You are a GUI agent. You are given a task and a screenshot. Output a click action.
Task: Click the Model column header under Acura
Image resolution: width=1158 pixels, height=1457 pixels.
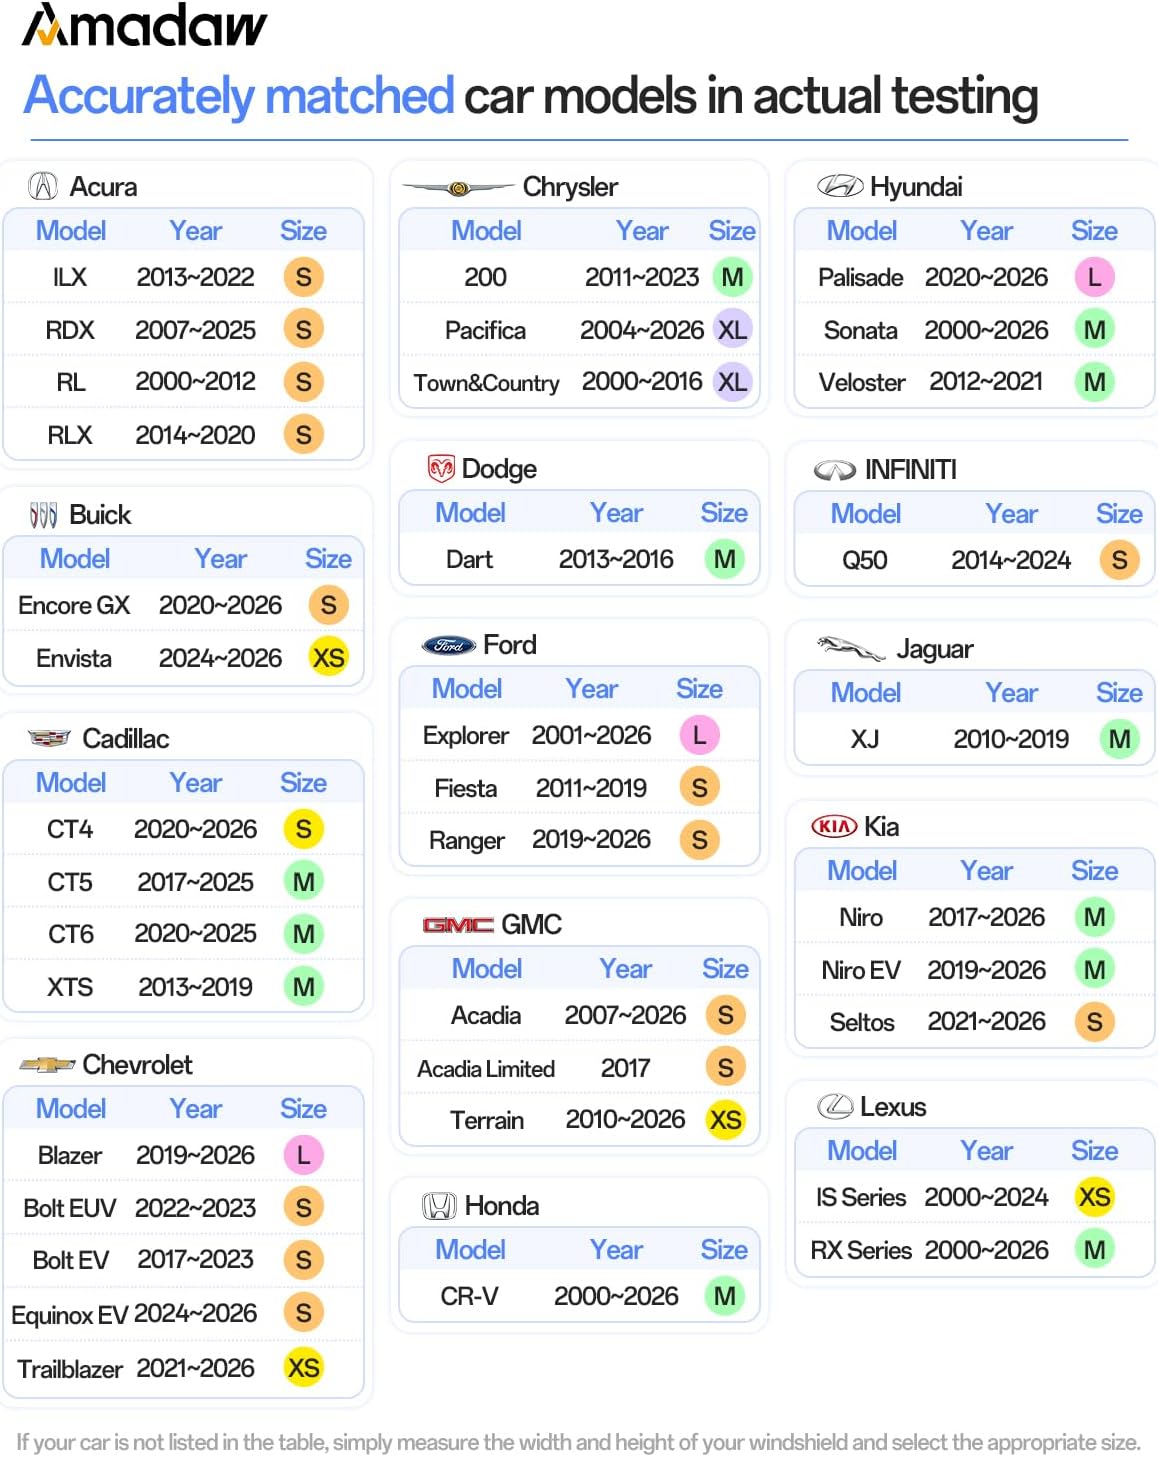(71, 231)
